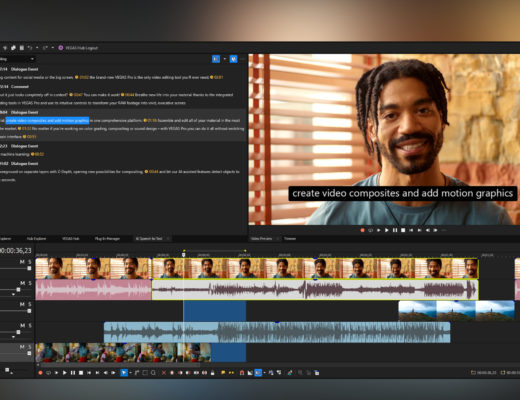Open the Normal Edit tool dropdown arrow
The width and height of the screenshot is (520, 400).
(130, 373)
